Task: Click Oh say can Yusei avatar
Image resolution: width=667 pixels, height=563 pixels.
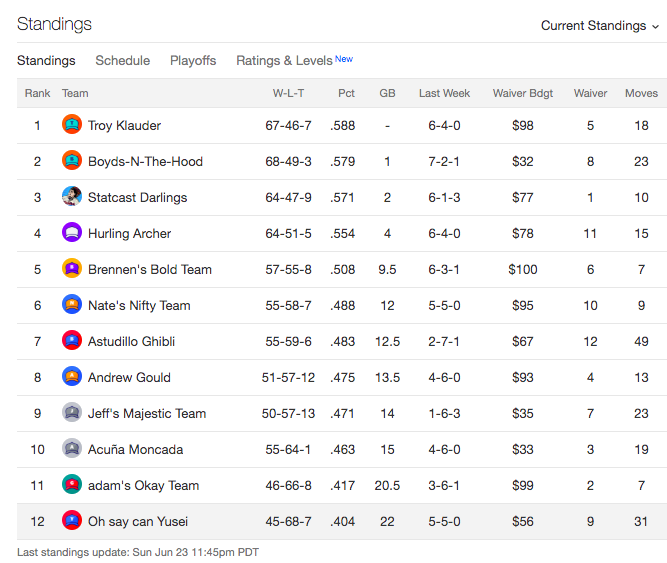Action: 72,520
